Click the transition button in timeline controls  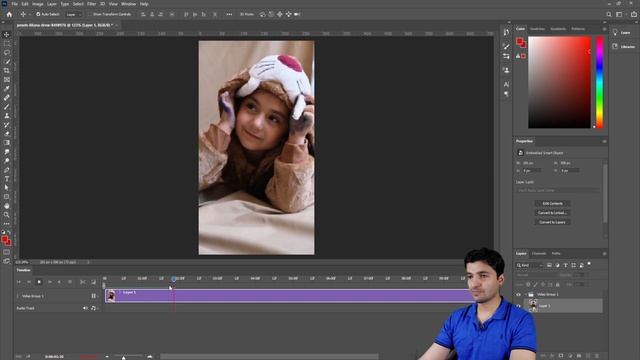click(93, 282)
